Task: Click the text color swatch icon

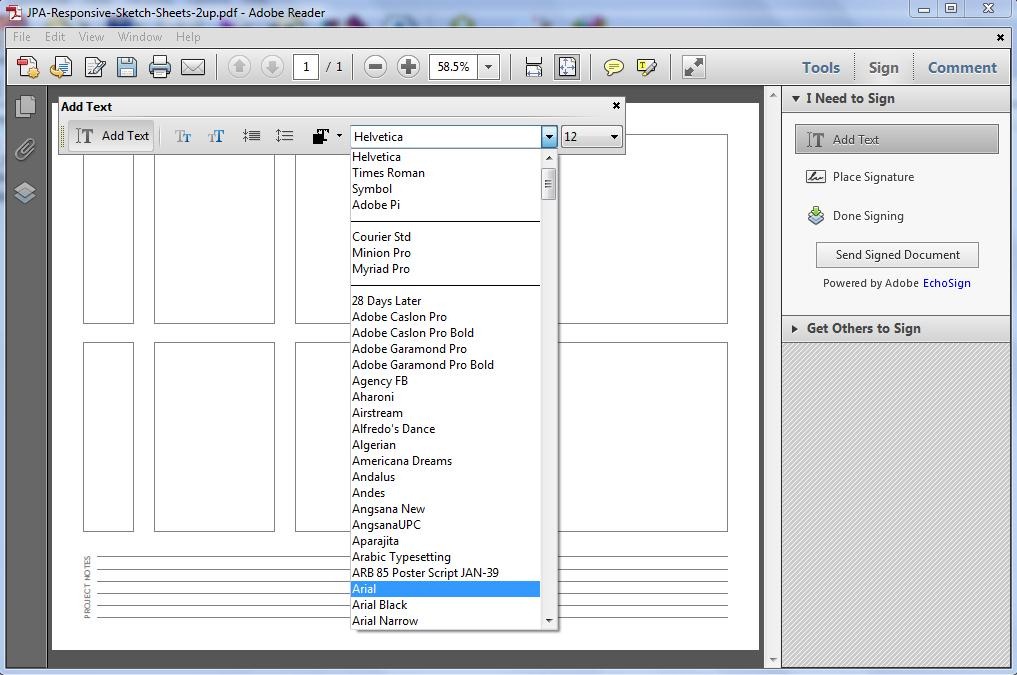Action: (321, 136)
